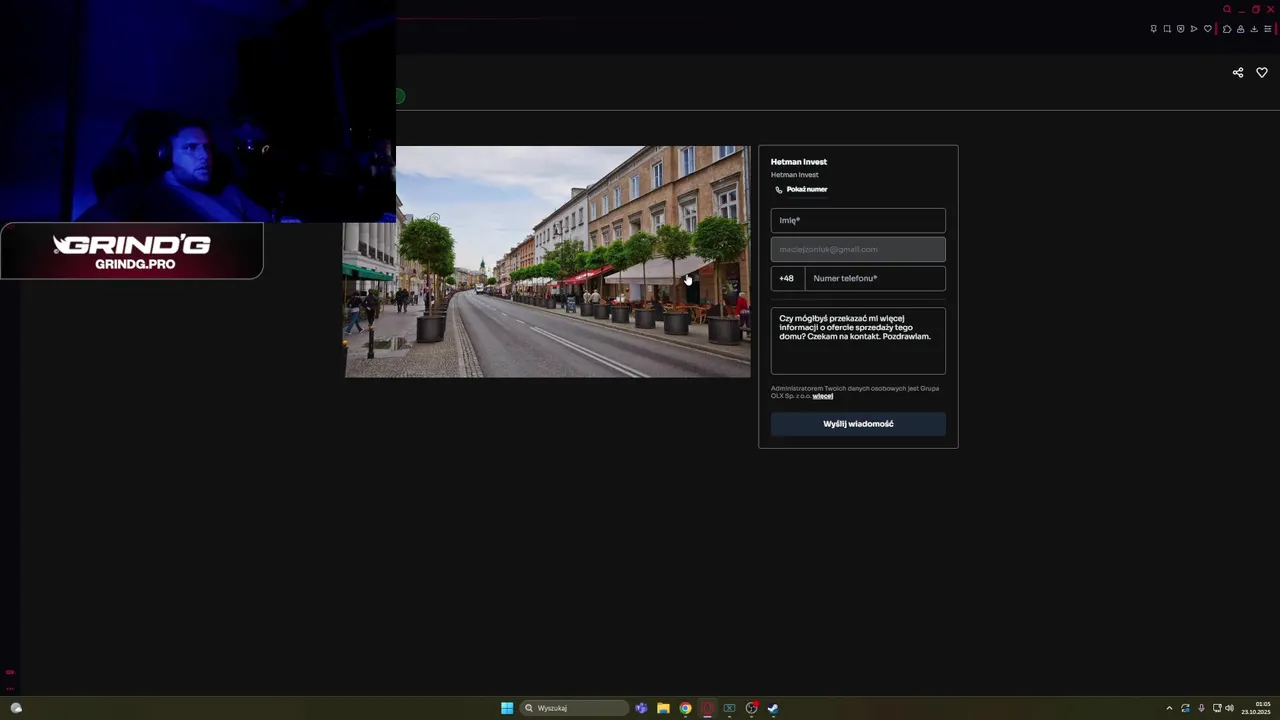Open the street photo of the listing
Screen dimensions: 1280x720
[547, 262]
